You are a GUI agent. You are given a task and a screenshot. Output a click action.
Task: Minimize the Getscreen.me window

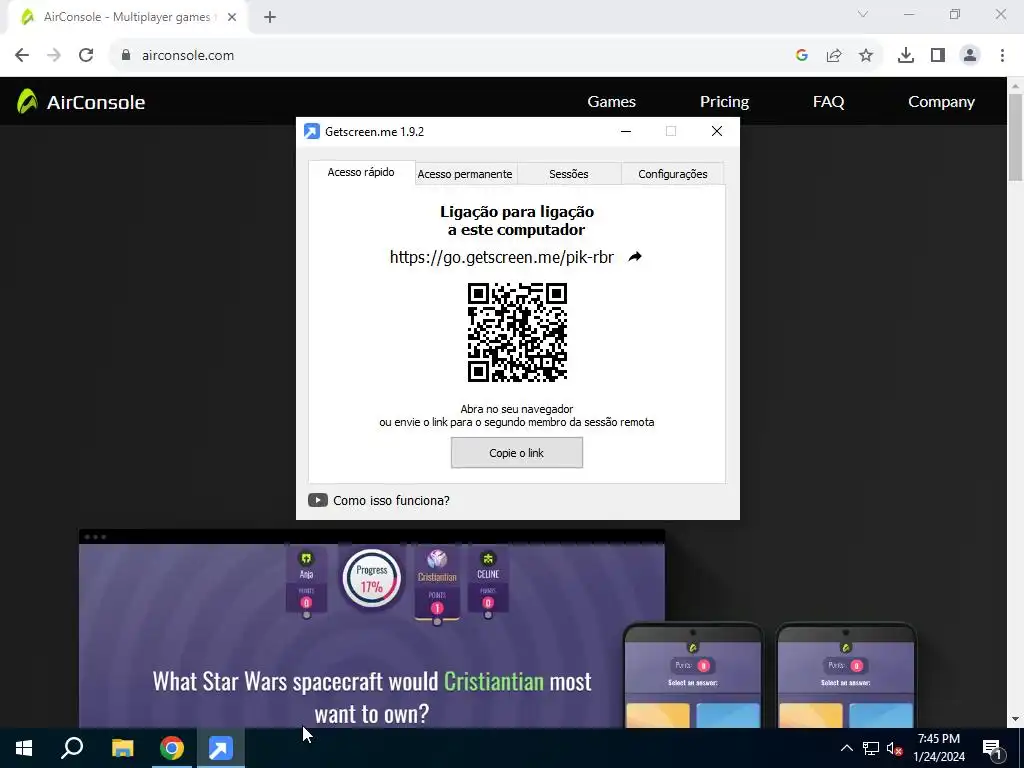coord(626,131)
